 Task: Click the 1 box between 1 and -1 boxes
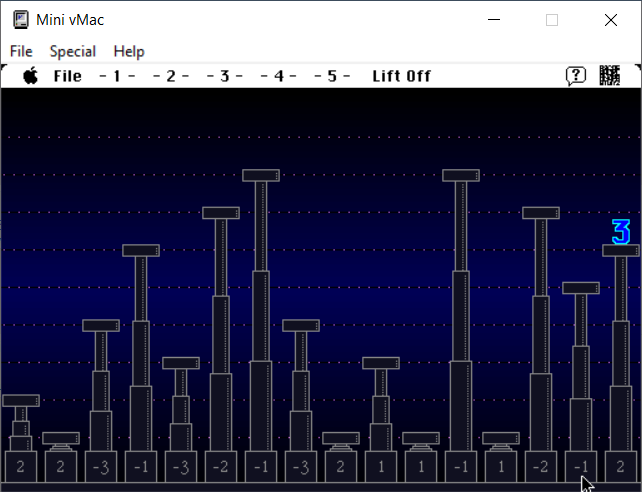[421, 467]
